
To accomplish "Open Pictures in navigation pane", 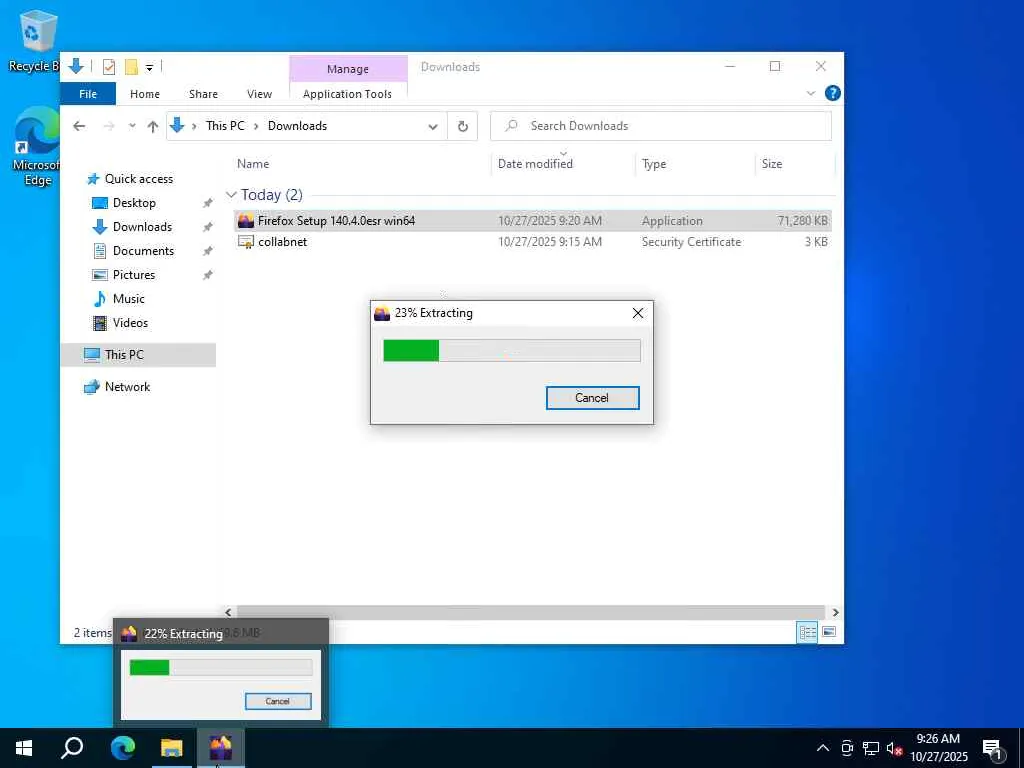I will tap(134, 275).
